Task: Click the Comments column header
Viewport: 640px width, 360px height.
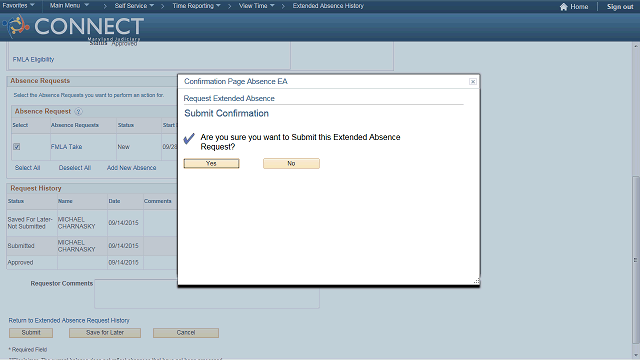Action: pyautogui.click(x=158, y=201)
